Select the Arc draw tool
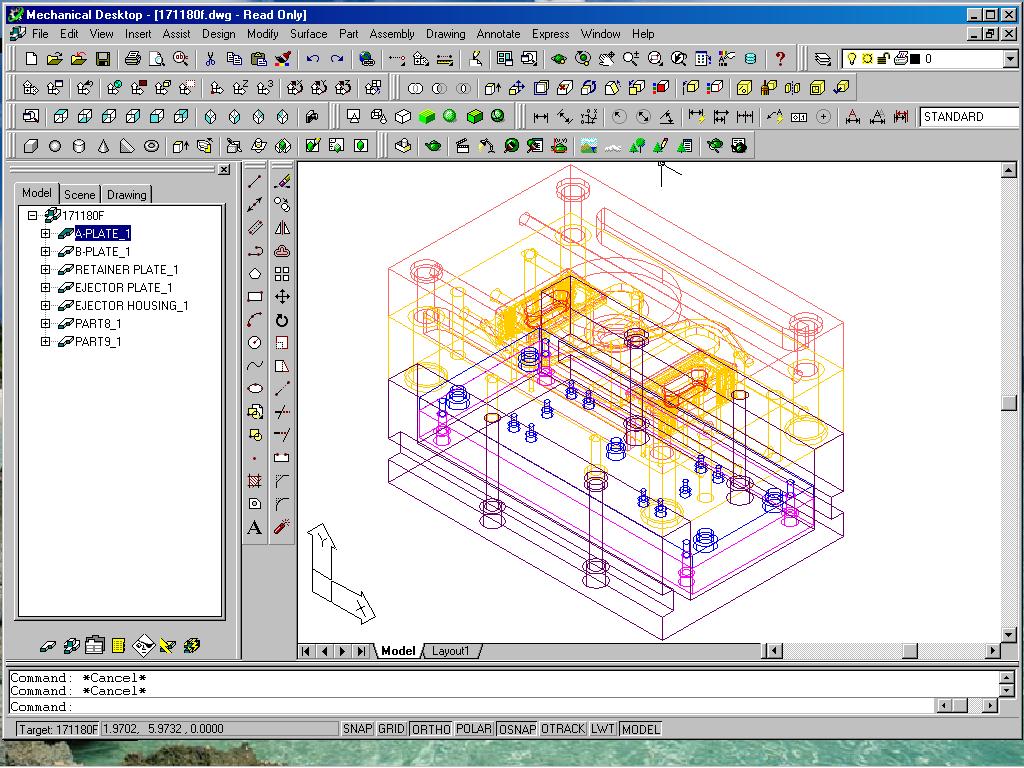The image size is (1024, 768). pos(255,320)
